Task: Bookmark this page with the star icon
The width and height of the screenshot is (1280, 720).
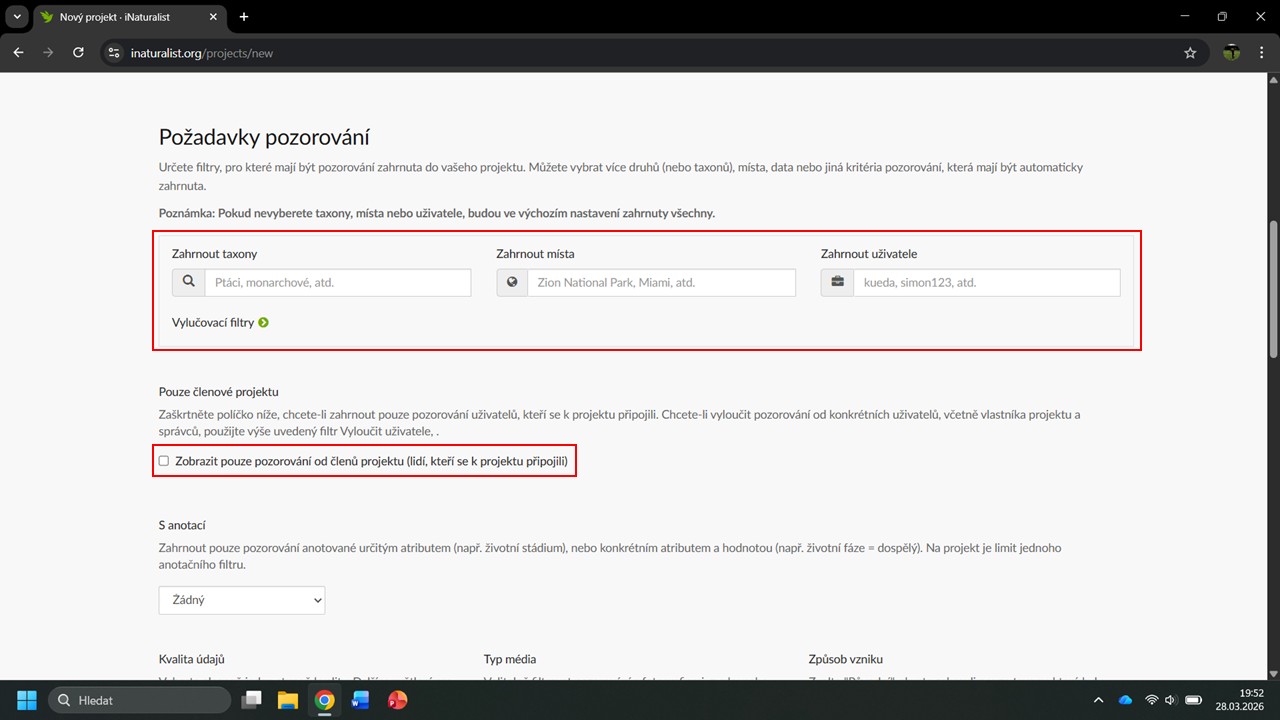Action: [x=1190, y=53]
